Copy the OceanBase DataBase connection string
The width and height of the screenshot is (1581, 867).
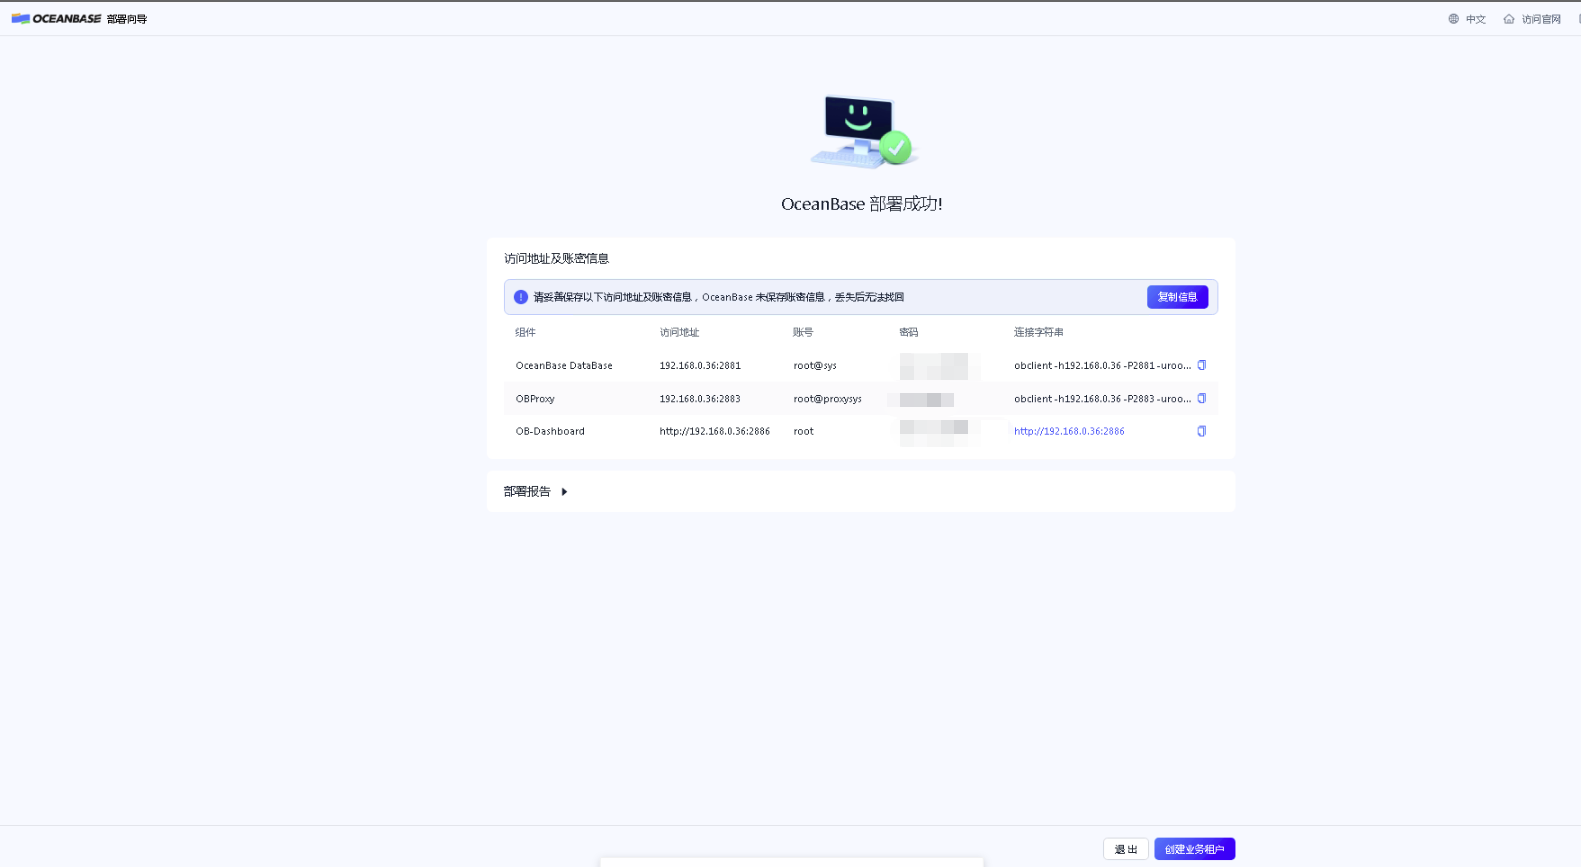click(1202, 365)
